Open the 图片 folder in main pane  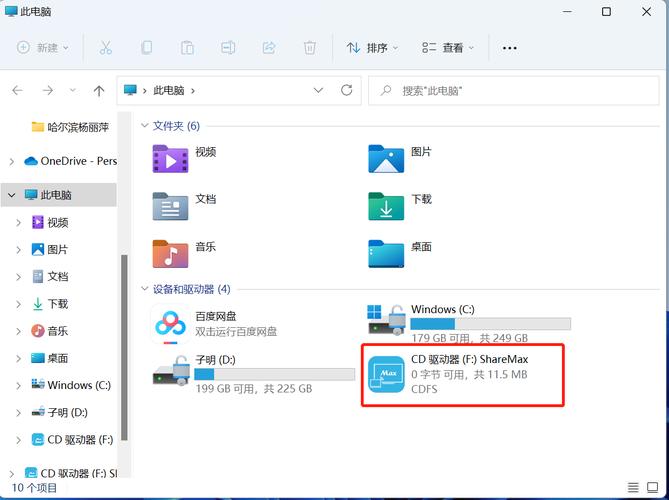coord(386,159)
